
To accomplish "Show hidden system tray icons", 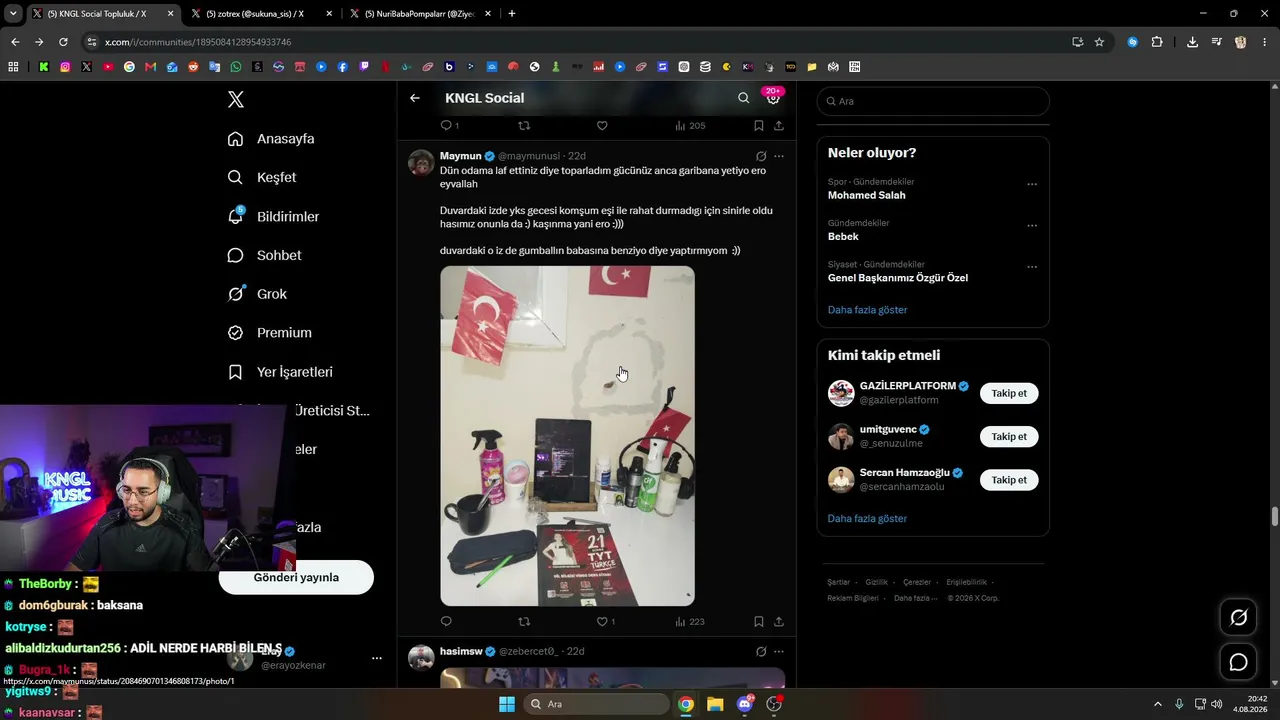I will click(x=1156, y=704).
